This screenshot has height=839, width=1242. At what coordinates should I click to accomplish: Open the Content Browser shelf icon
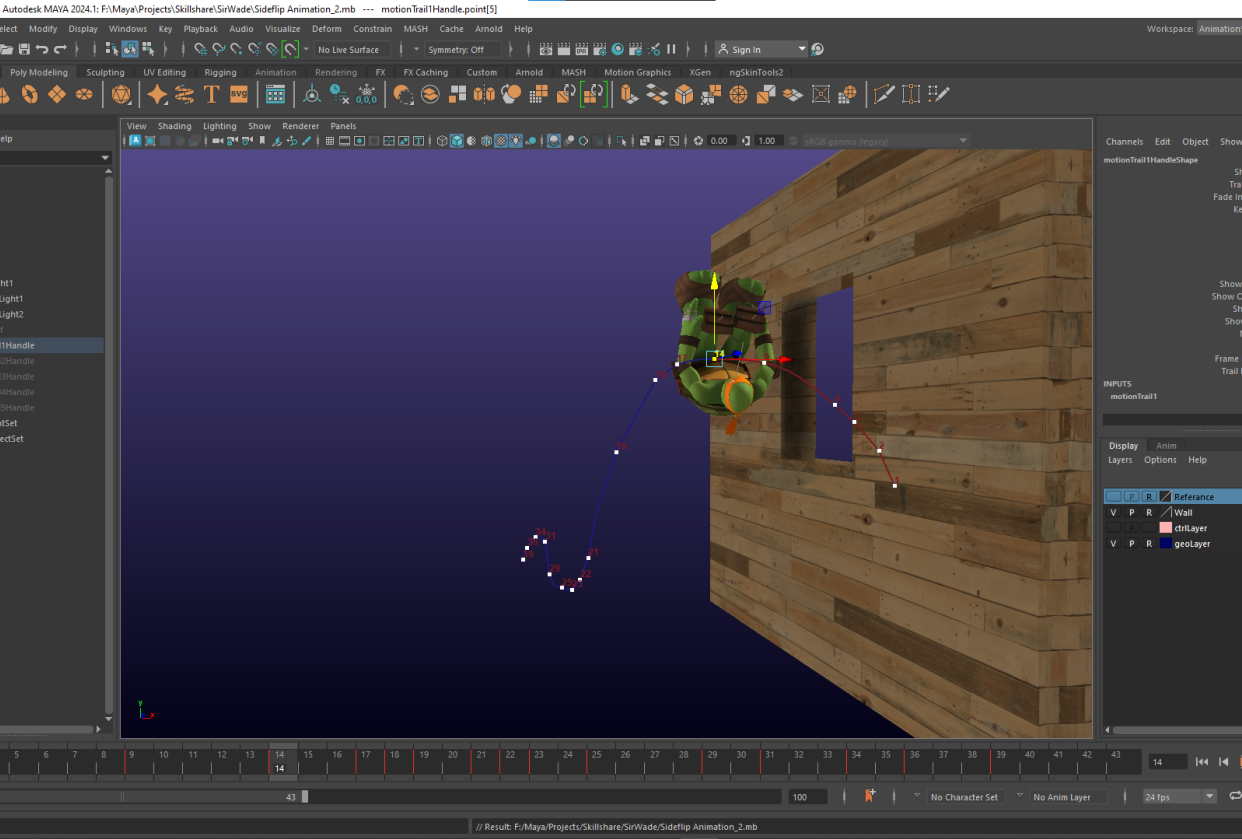click(275, 94)
